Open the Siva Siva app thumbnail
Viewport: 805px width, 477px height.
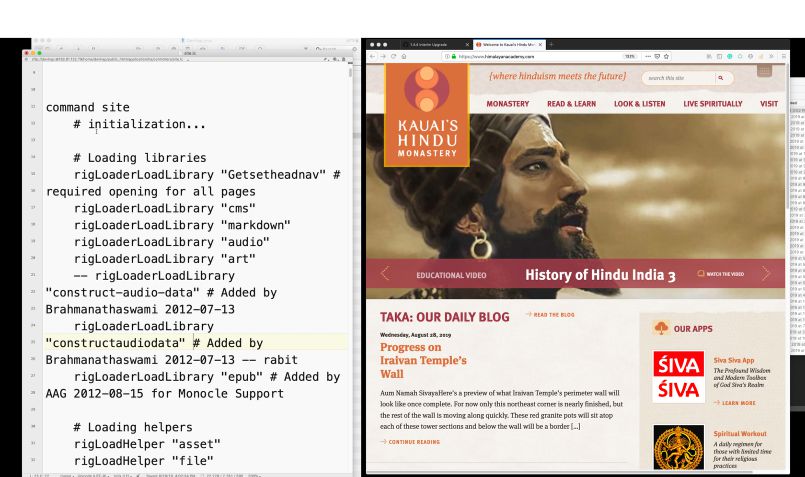[678, 377]
